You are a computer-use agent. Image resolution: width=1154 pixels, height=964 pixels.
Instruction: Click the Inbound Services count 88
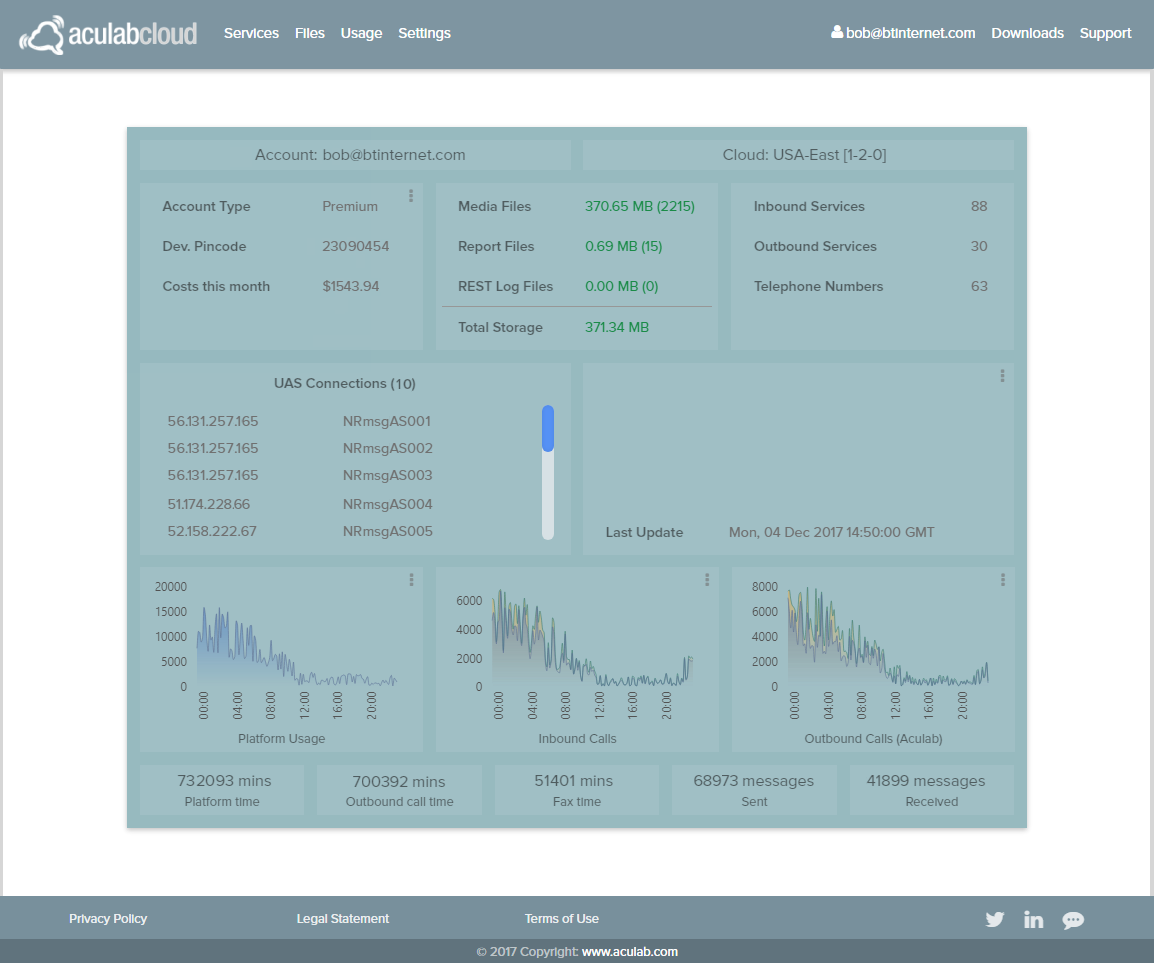pos(979,206)
